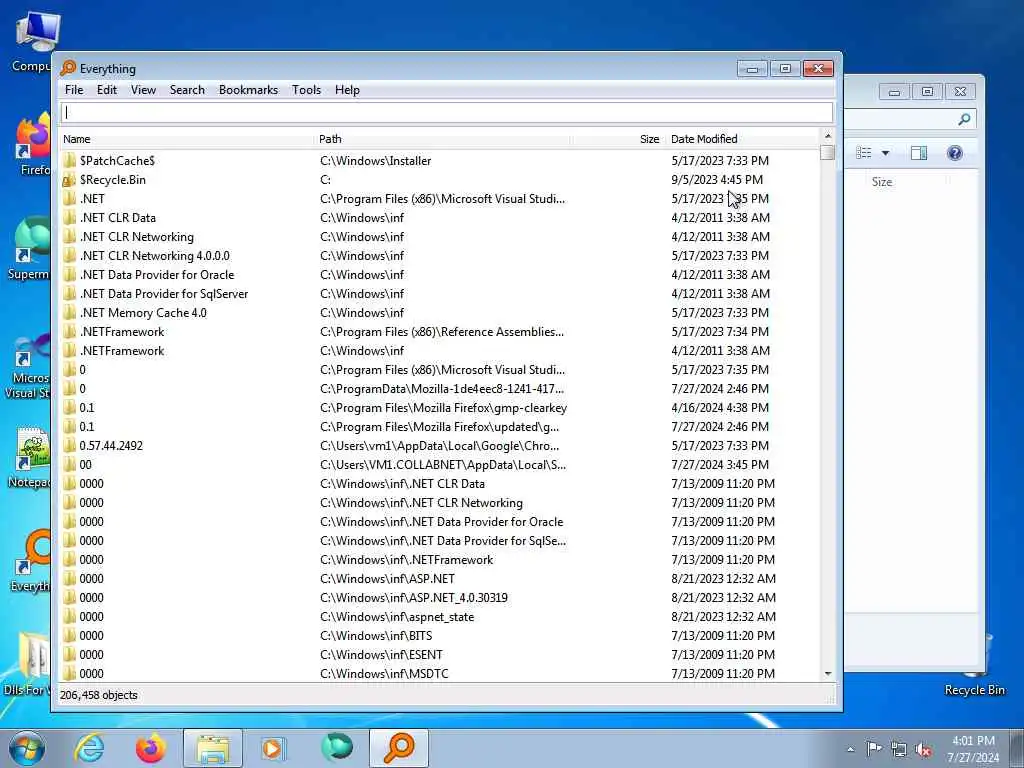Click the '.NET CLR Networking' row name
1024x768 pixels.
(x=136, y=236)
